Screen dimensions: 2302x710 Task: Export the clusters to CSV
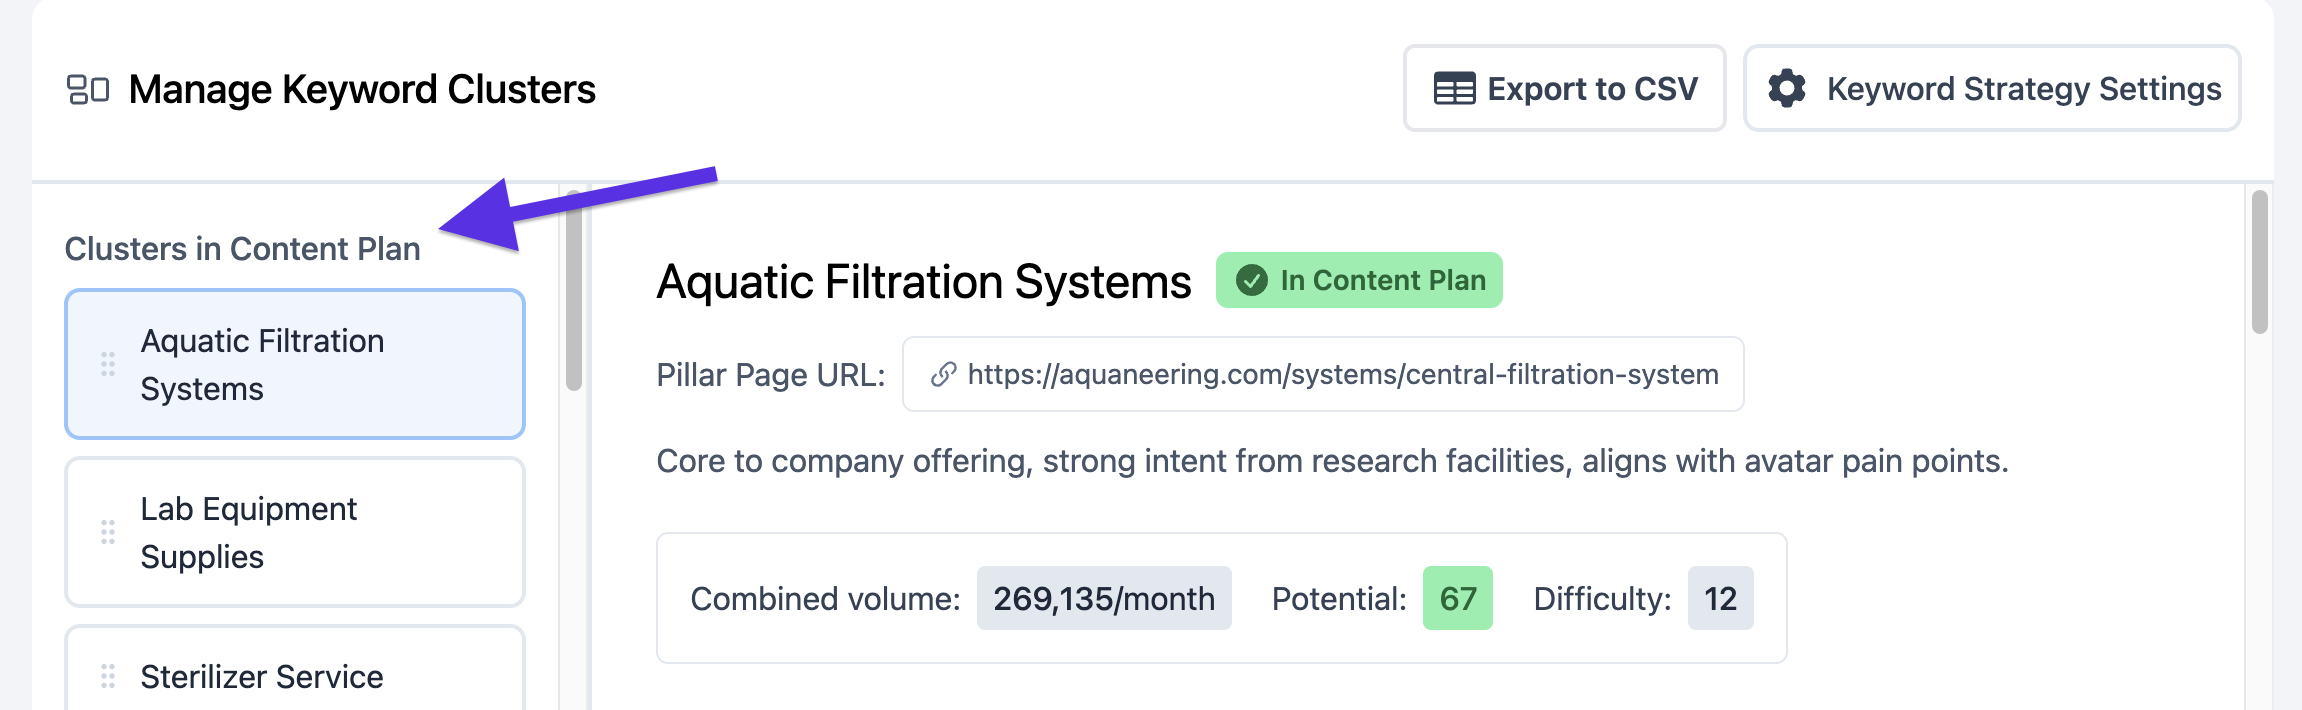[1564, 89]
